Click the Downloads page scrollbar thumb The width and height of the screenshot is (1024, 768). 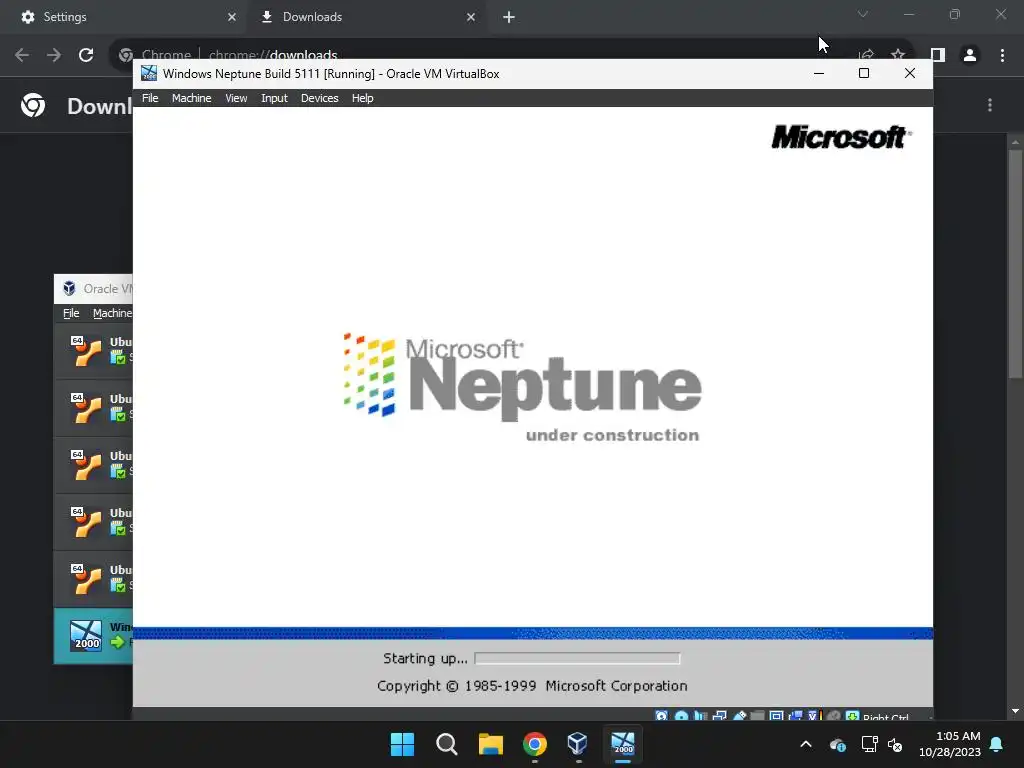click(x=1015, y=263)
